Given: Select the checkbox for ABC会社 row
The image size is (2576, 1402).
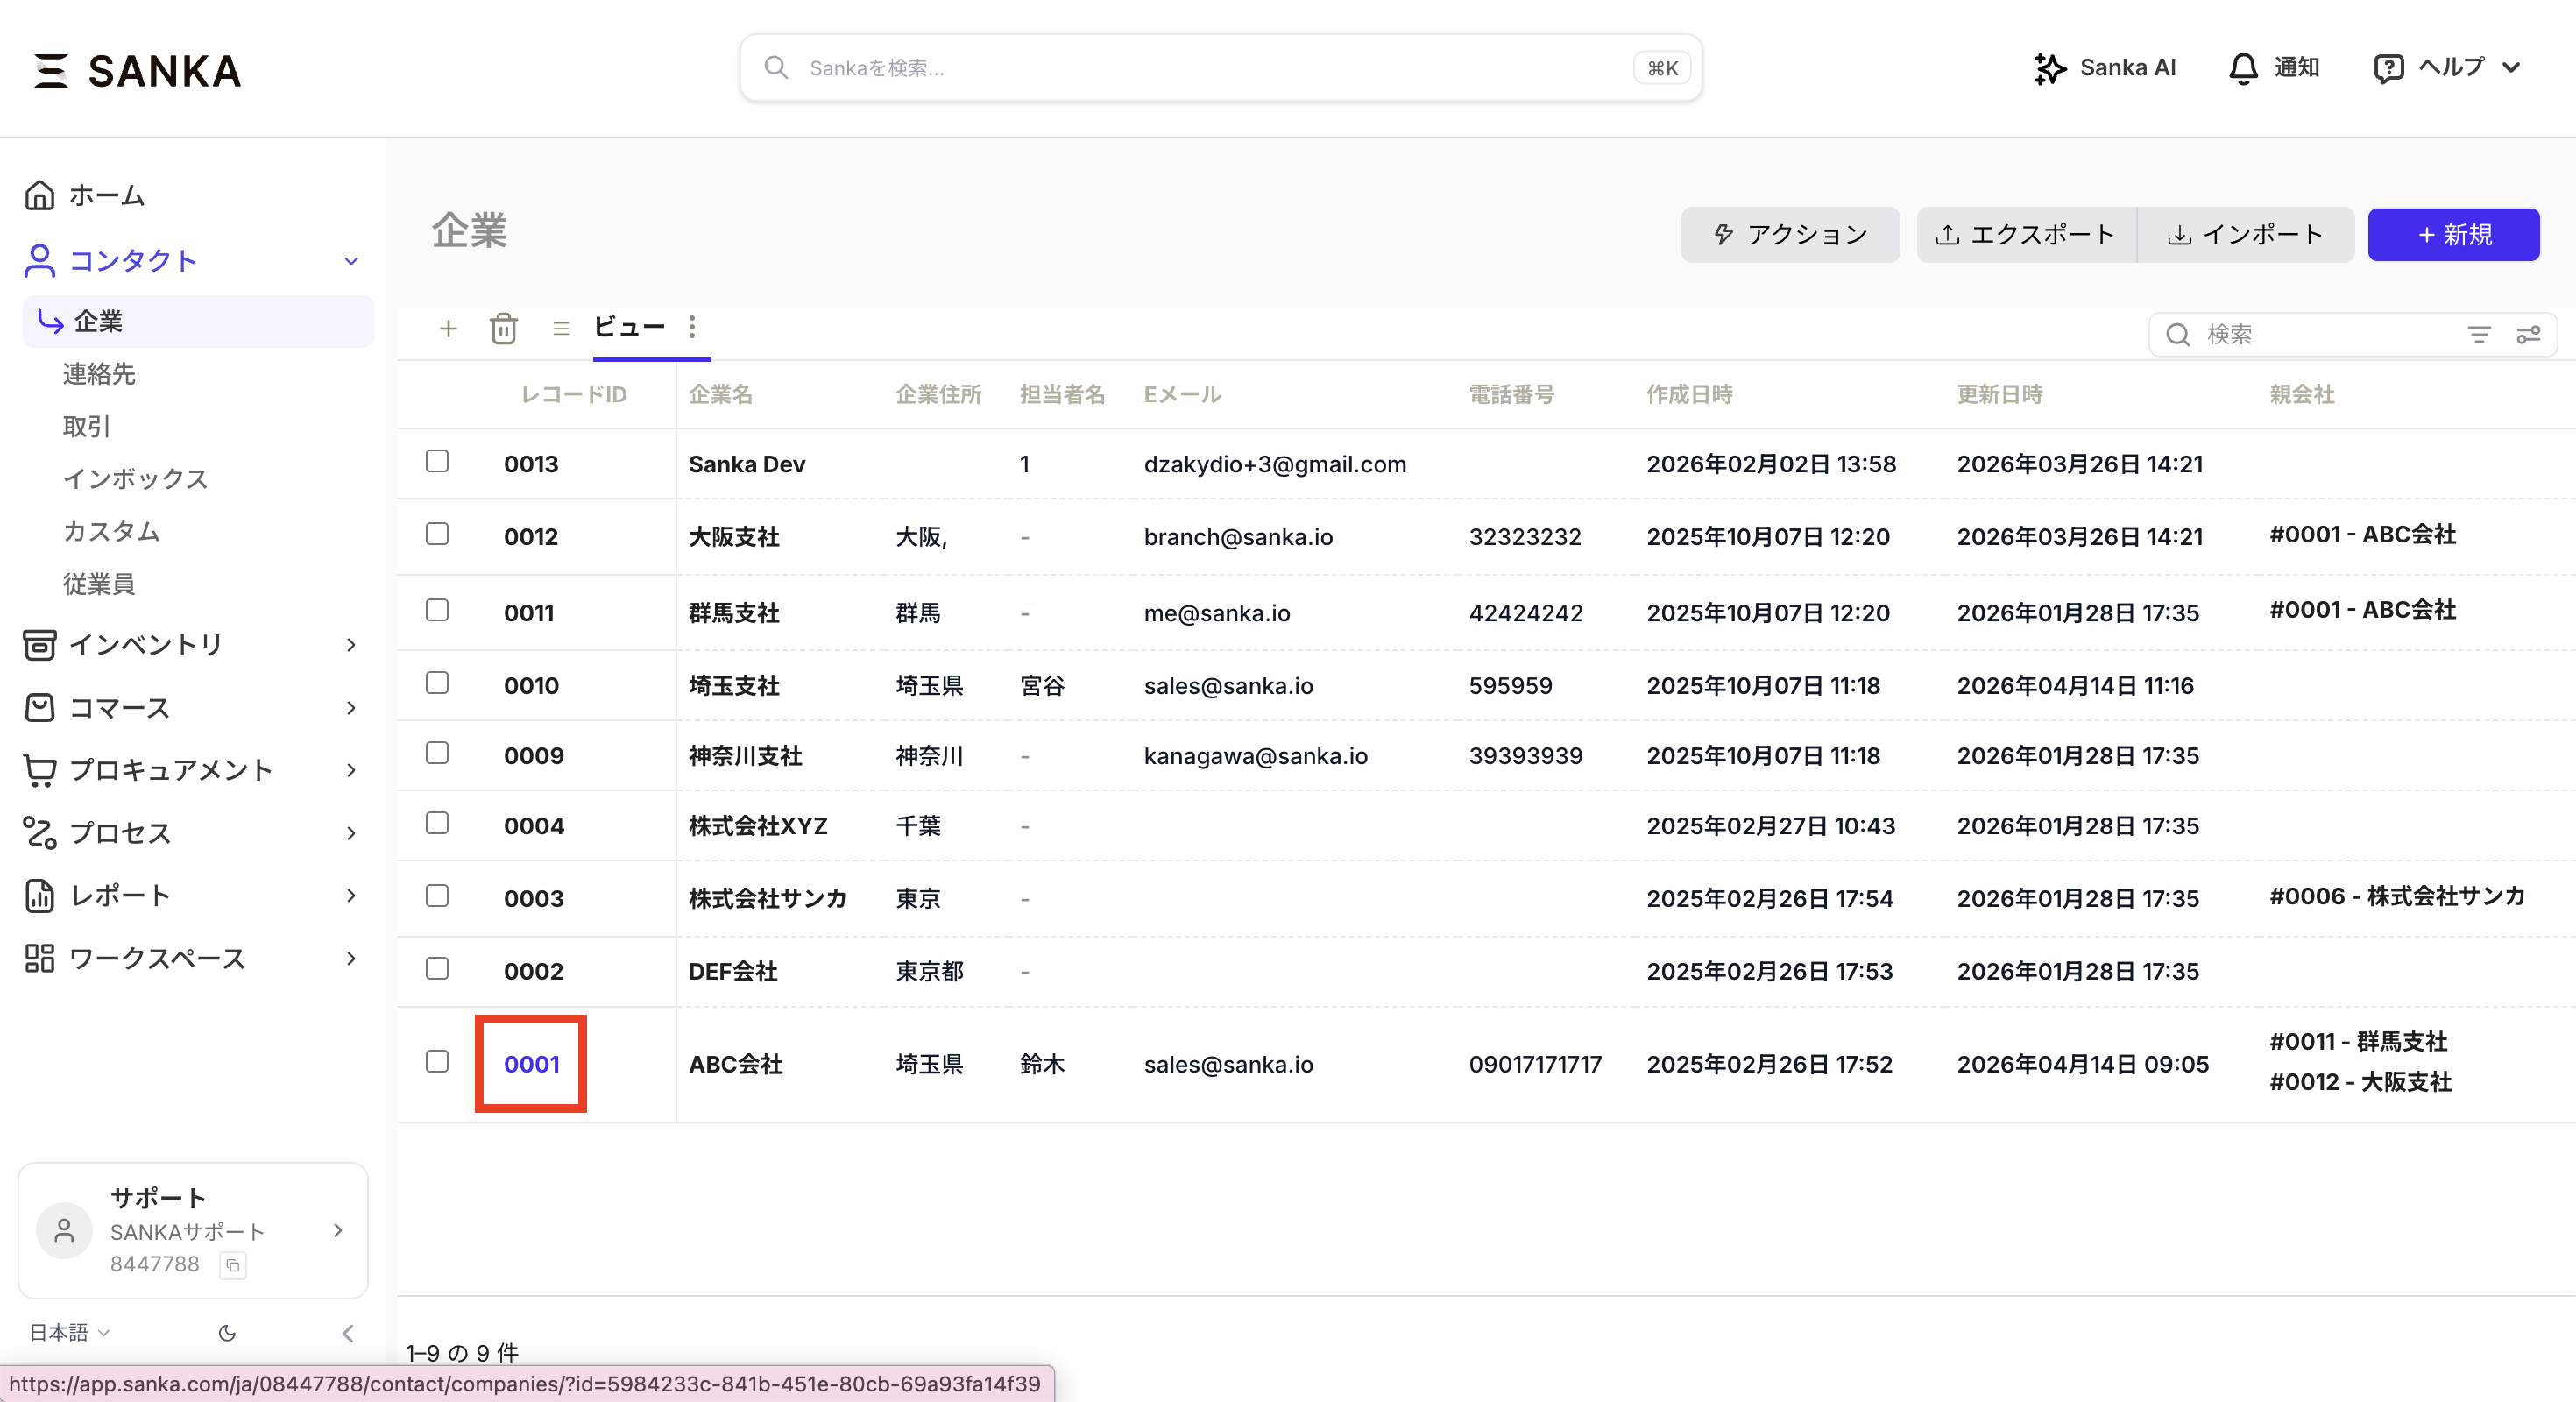Looking at the screenshot, I should (x=437, y=1061).
